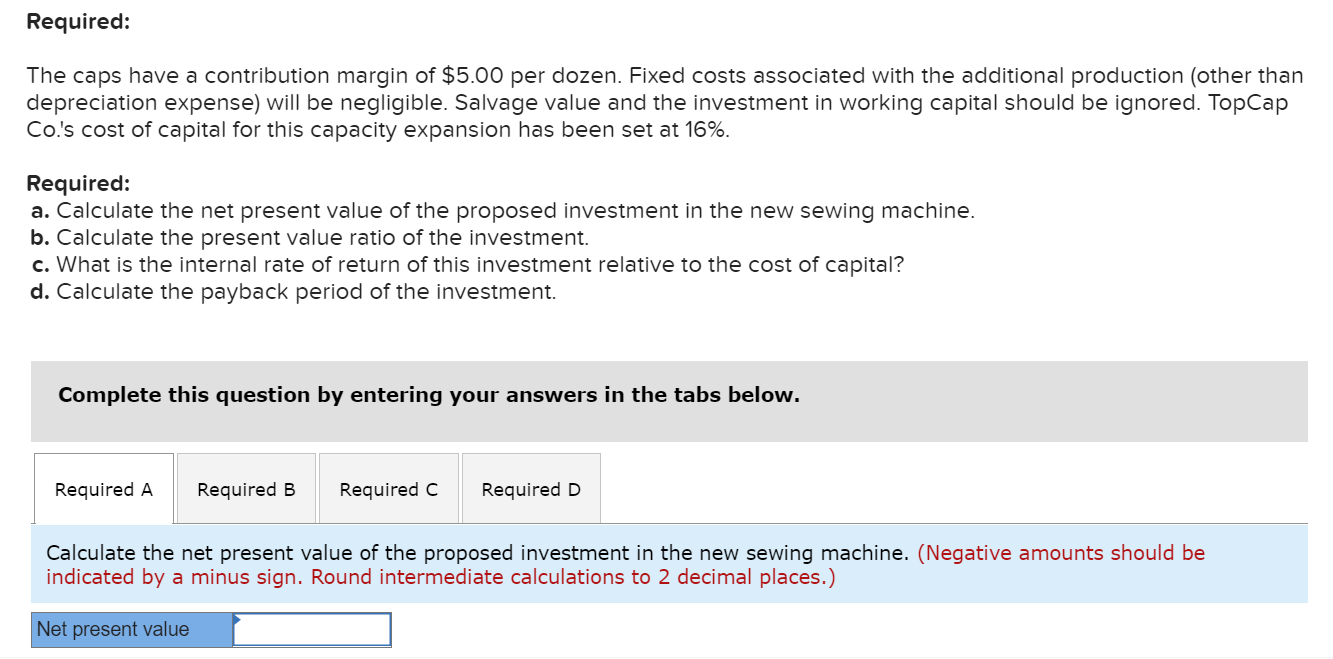Select the active Required A tab
The height and width of the screenshot is (659, 1333).
(x=104, y=489)
